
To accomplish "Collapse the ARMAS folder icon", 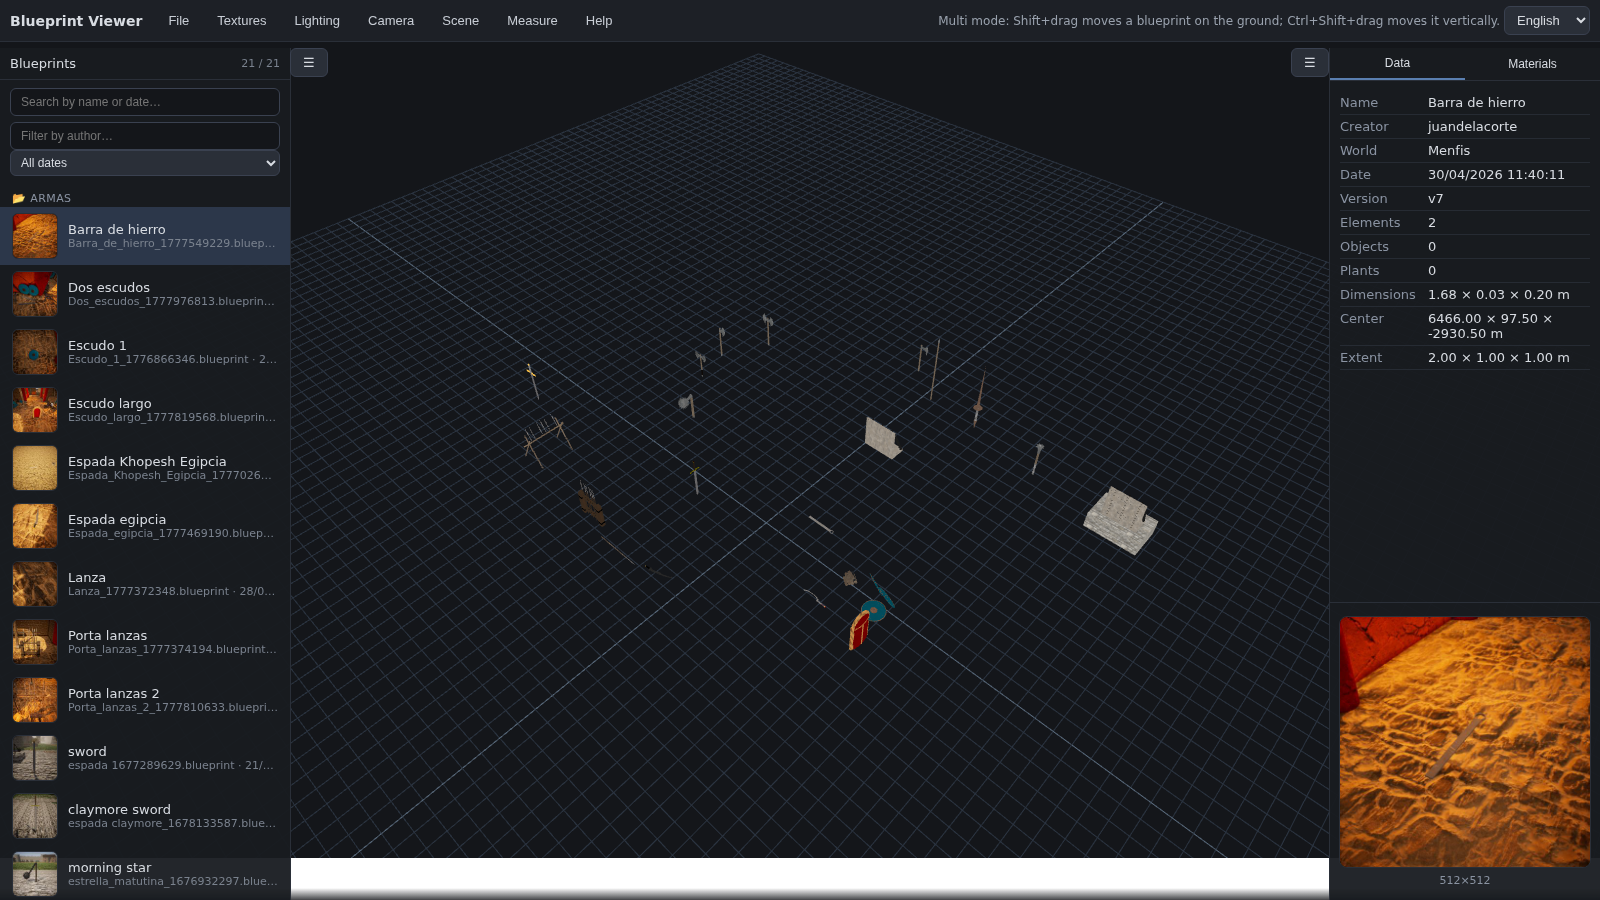I will (x=18, y=198).
